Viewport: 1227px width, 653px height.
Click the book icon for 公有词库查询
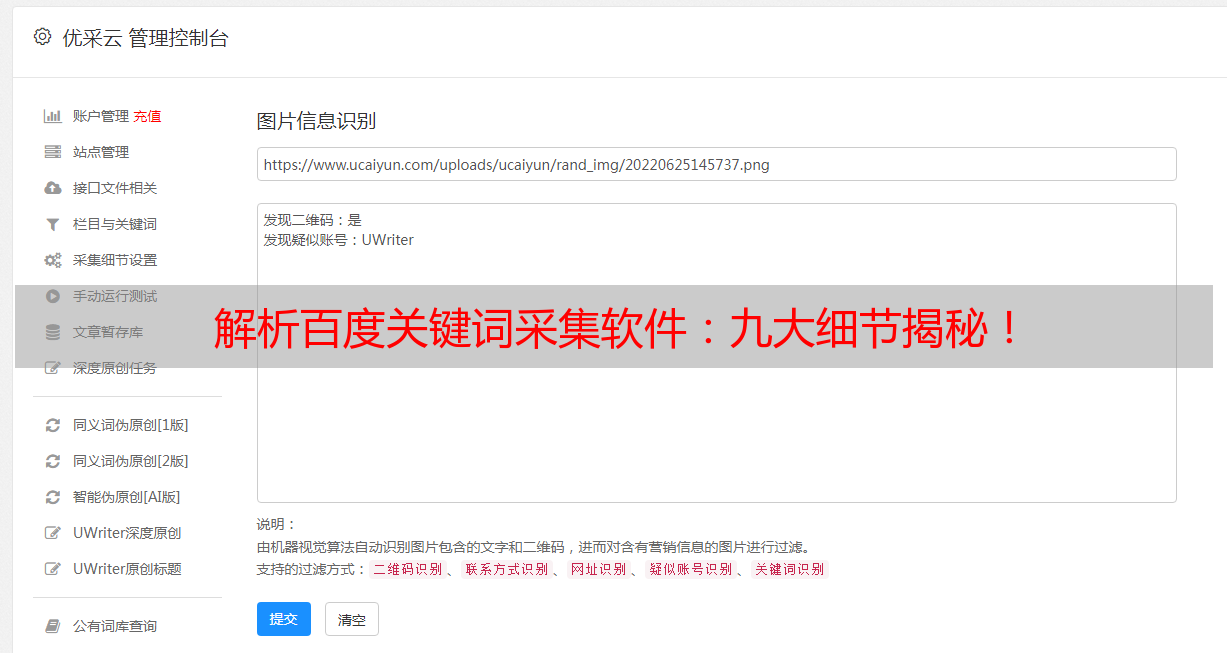pyautogui.click(x=53, y=626)
